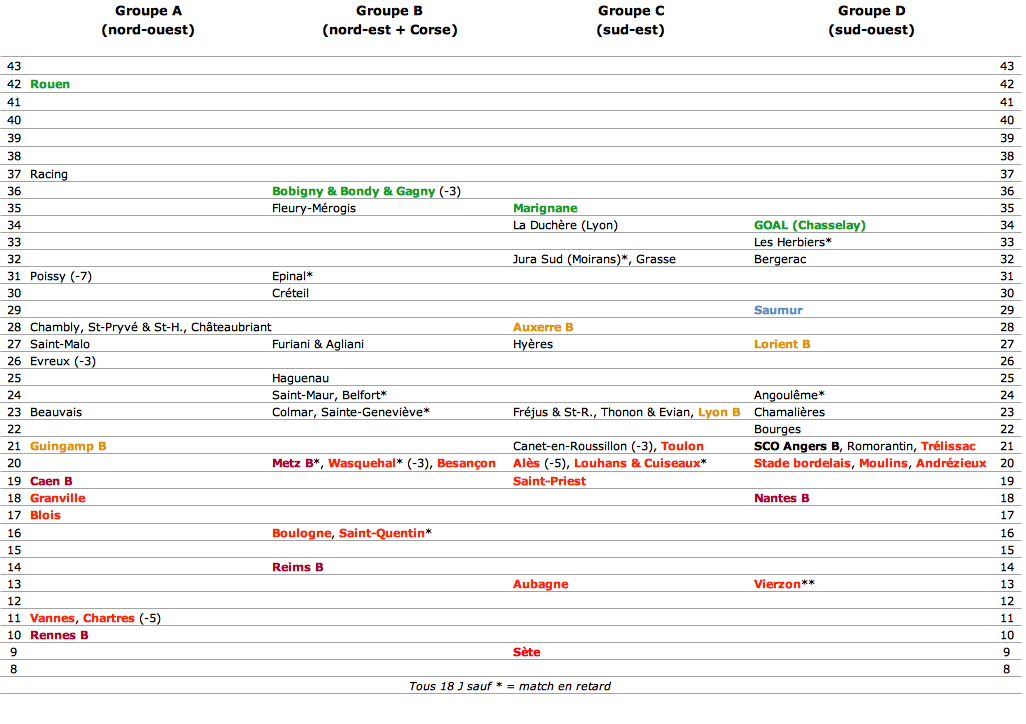Select Colmar, Sainte-Geneviève* text
This screenshot has width=1026, height=724.
tap(351, 412)
